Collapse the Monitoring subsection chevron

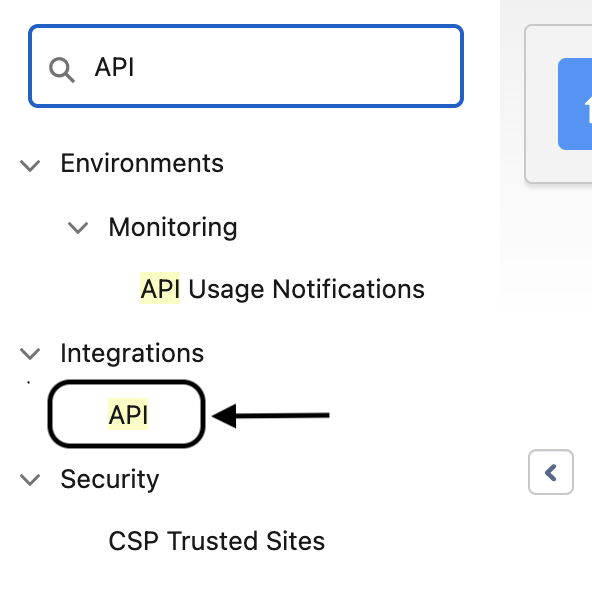pyautogui.click(x=78, y=228)
